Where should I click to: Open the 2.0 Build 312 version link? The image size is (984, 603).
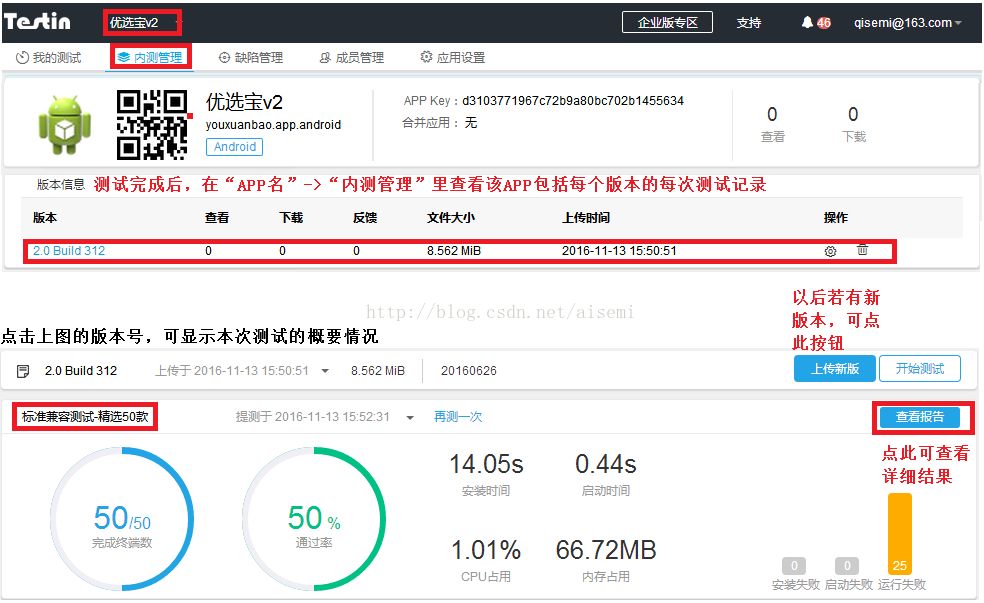coord(69,250)
